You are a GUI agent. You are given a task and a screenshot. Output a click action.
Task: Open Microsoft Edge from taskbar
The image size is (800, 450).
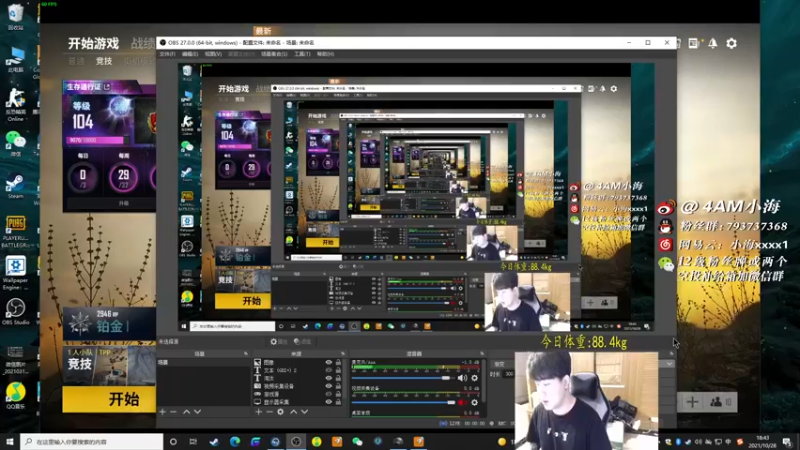(235, 441)
